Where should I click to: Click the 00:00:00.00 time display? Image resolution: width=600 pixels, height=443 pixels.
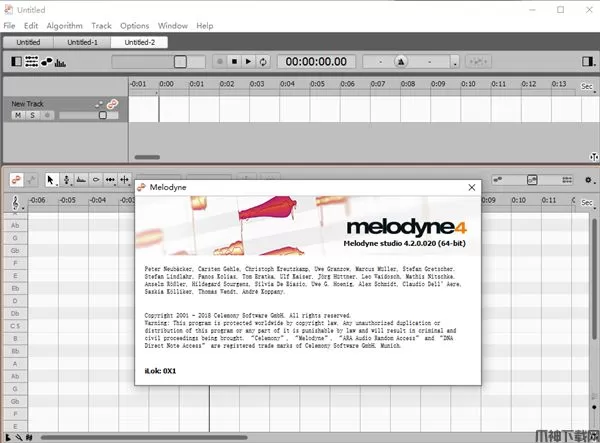coord(316,61)
